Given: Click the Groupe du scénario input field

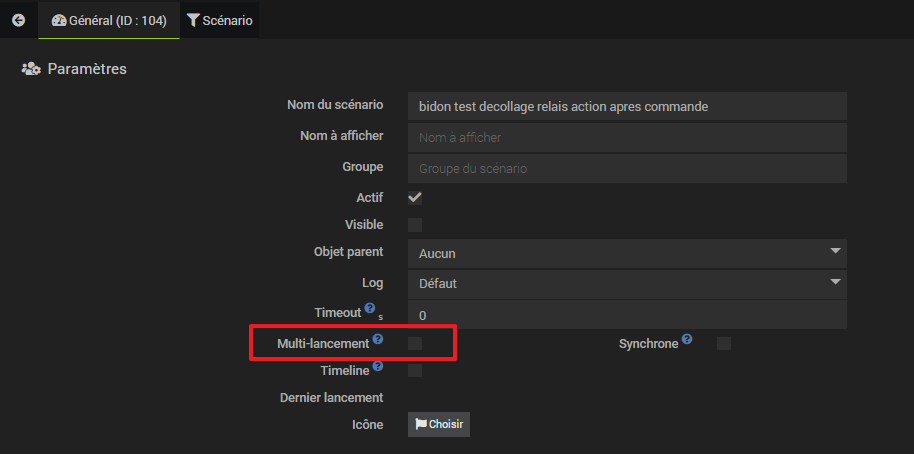Looking at the screenshot, I should coord(627,168).
